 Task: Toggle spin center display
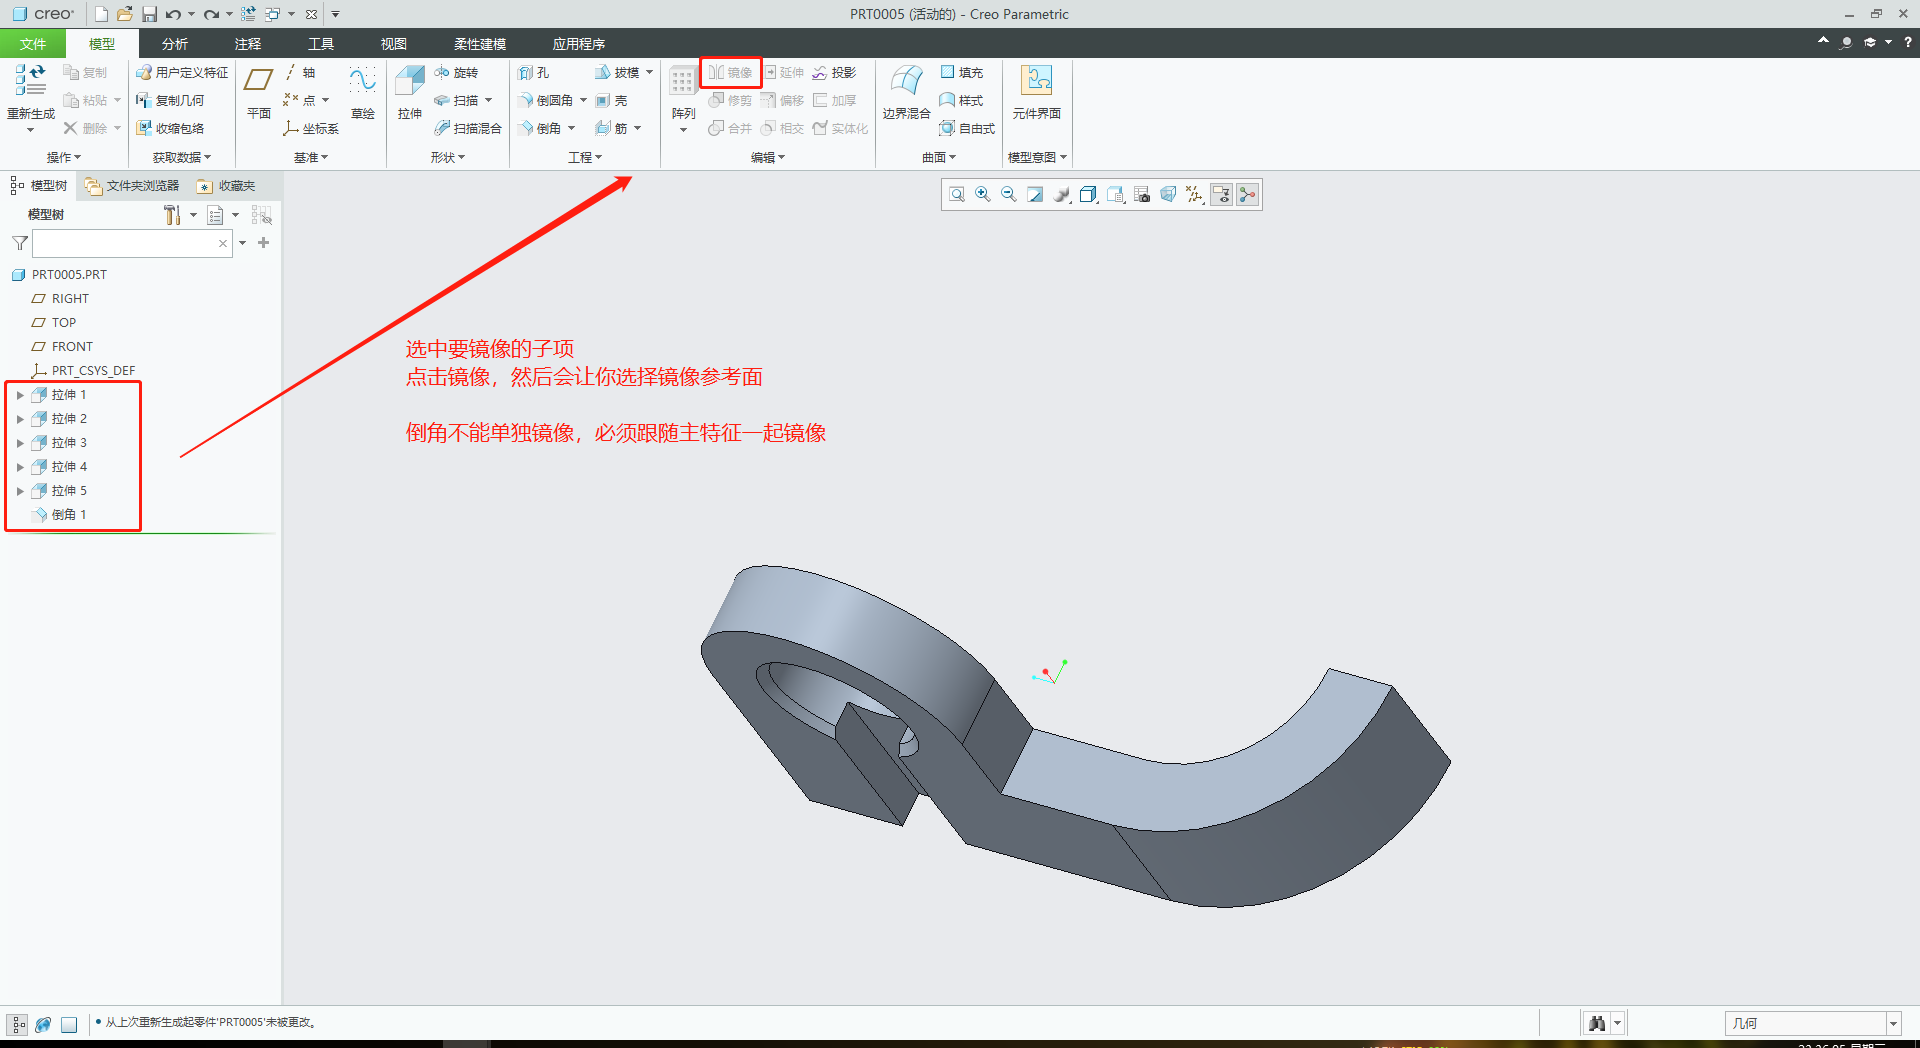pyautogui.click(x=1247, y=195)
